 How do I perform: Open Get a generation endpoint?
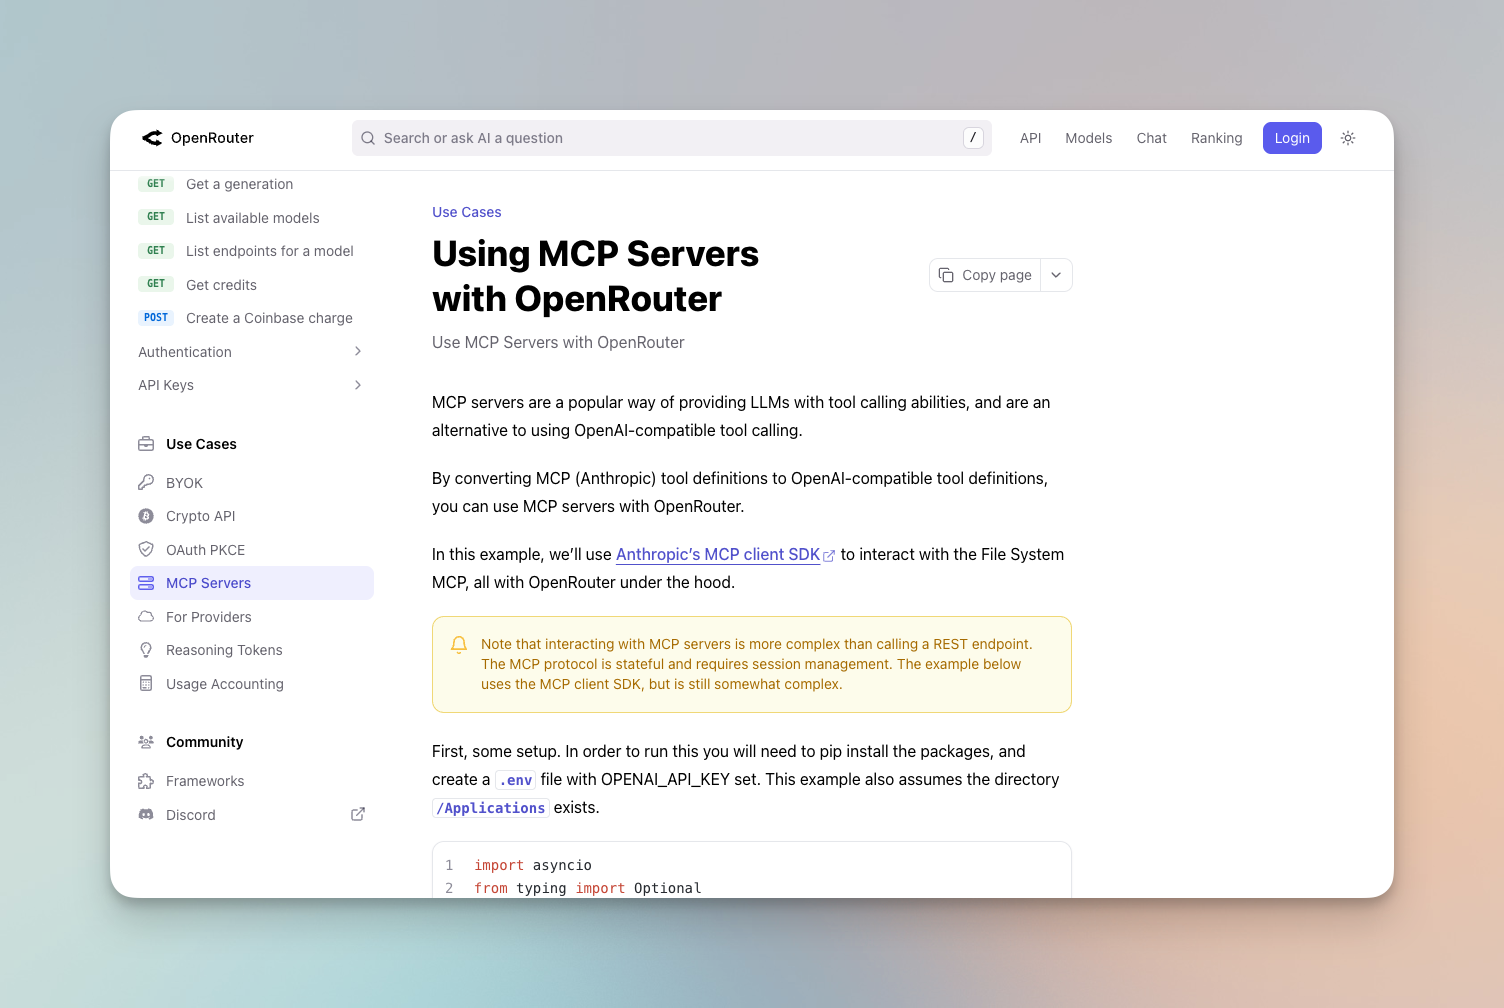tap(250, 184)
